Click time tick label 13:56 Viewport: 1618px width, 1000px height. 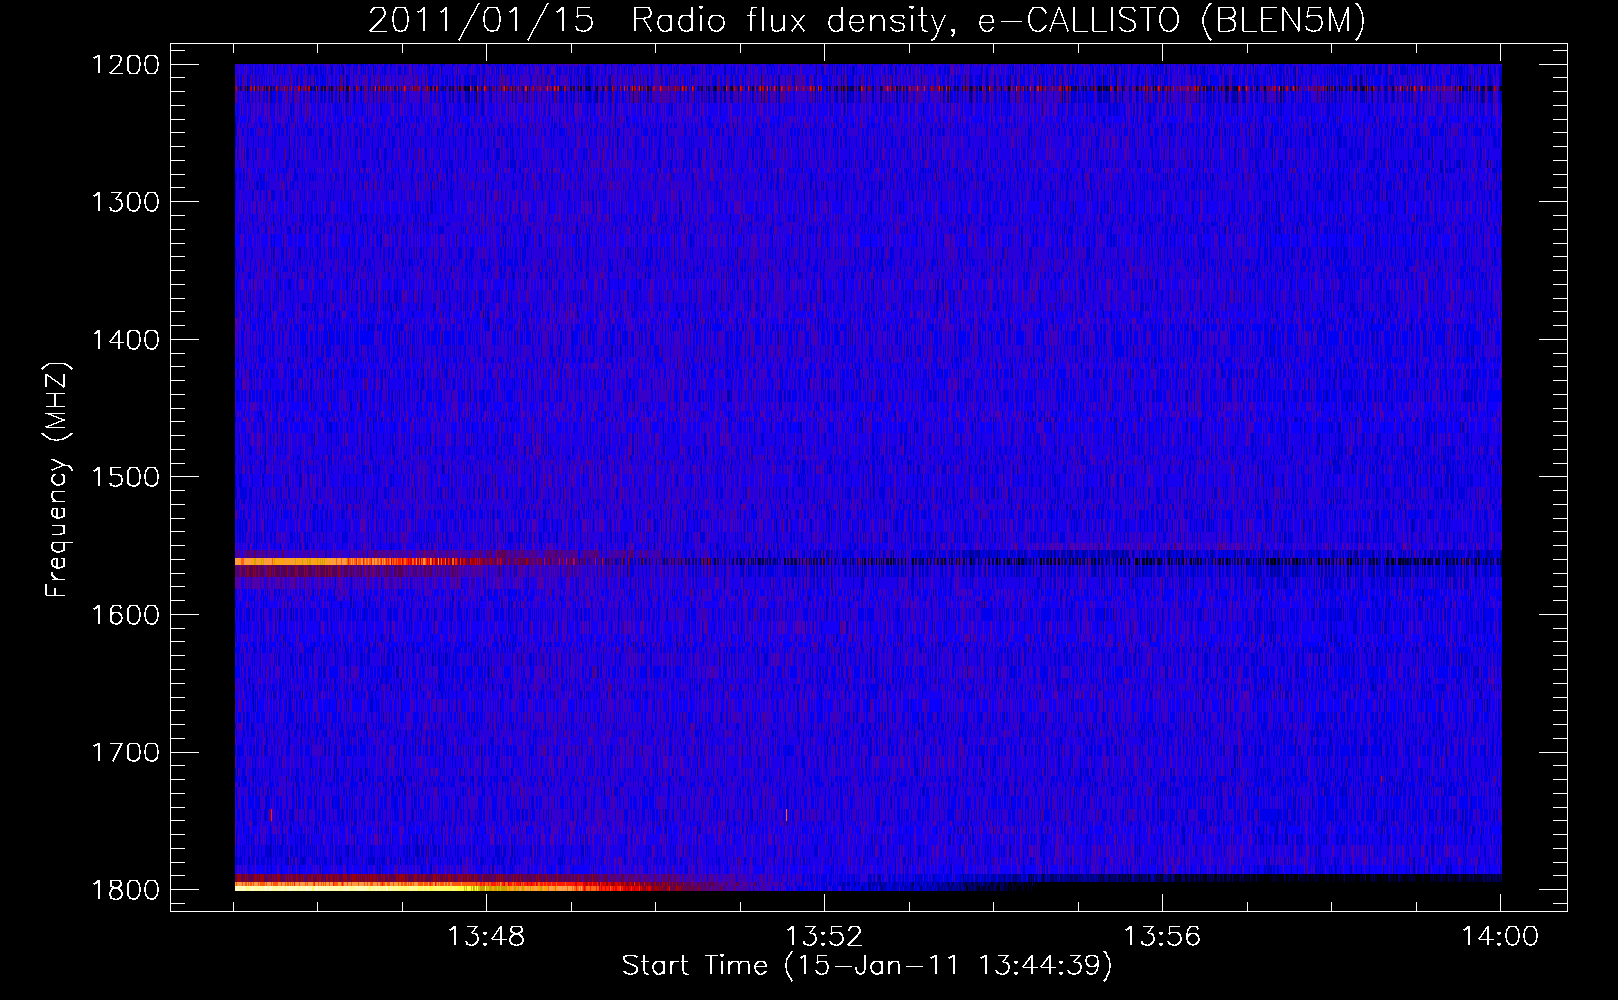pyautogui.click(x=1162, y=937)
